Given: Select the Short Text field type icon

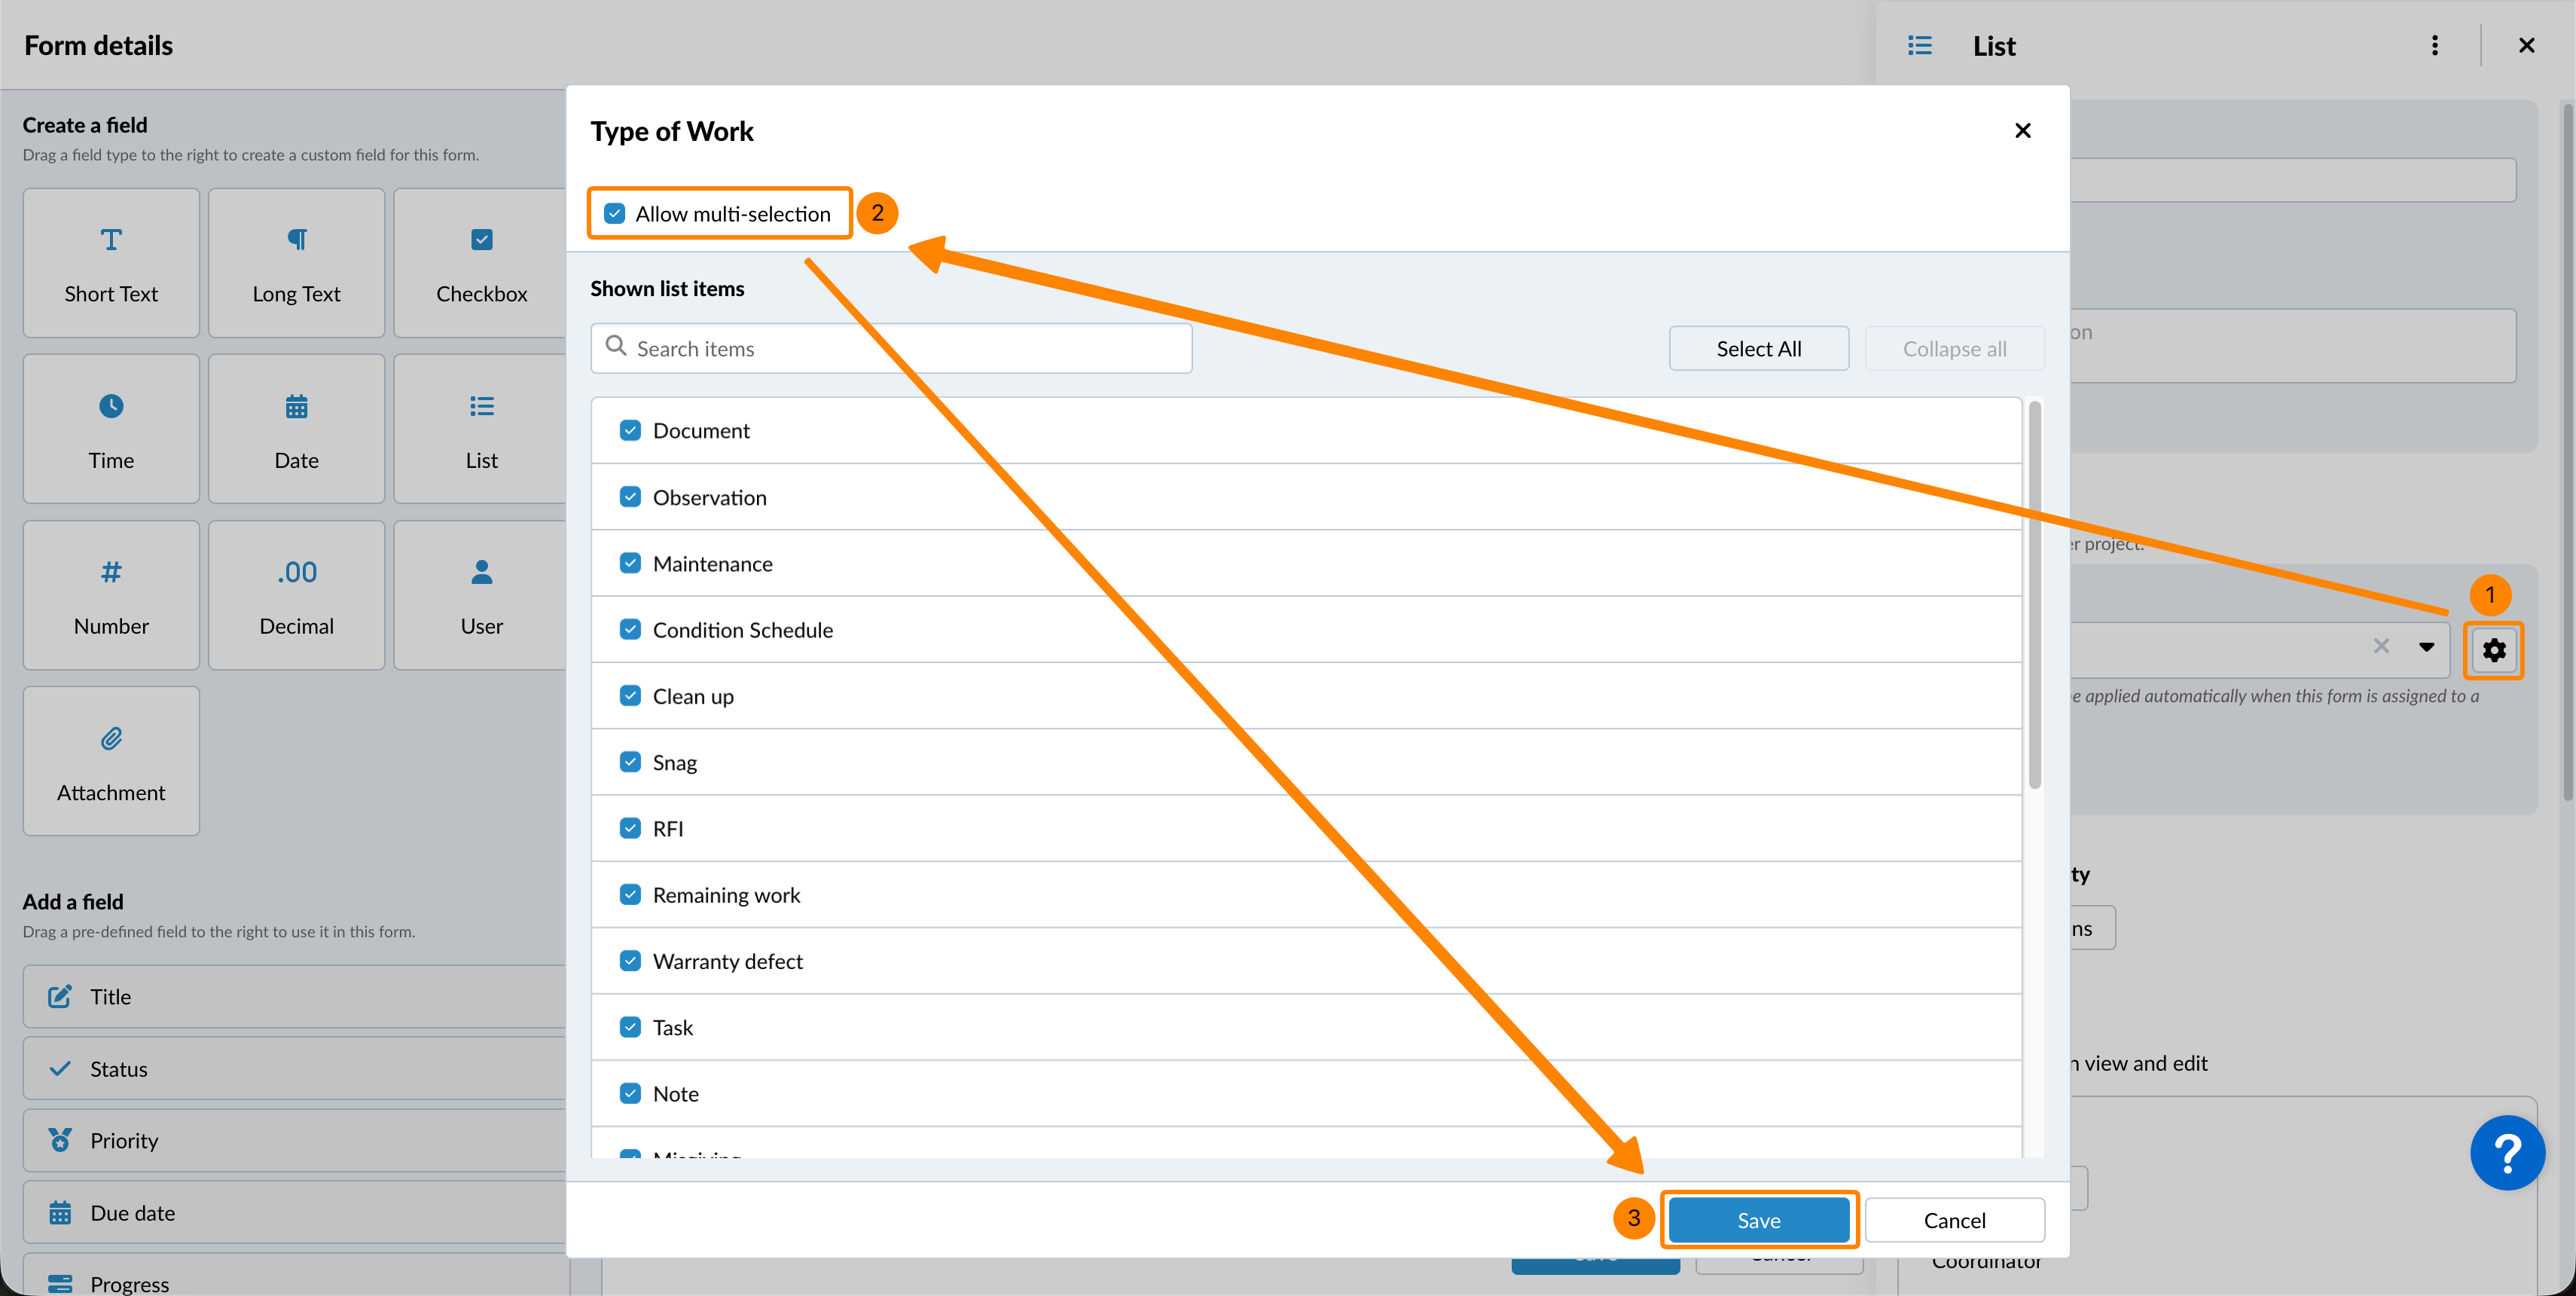Looking at the screenshot, I should [x=111, y=240].
